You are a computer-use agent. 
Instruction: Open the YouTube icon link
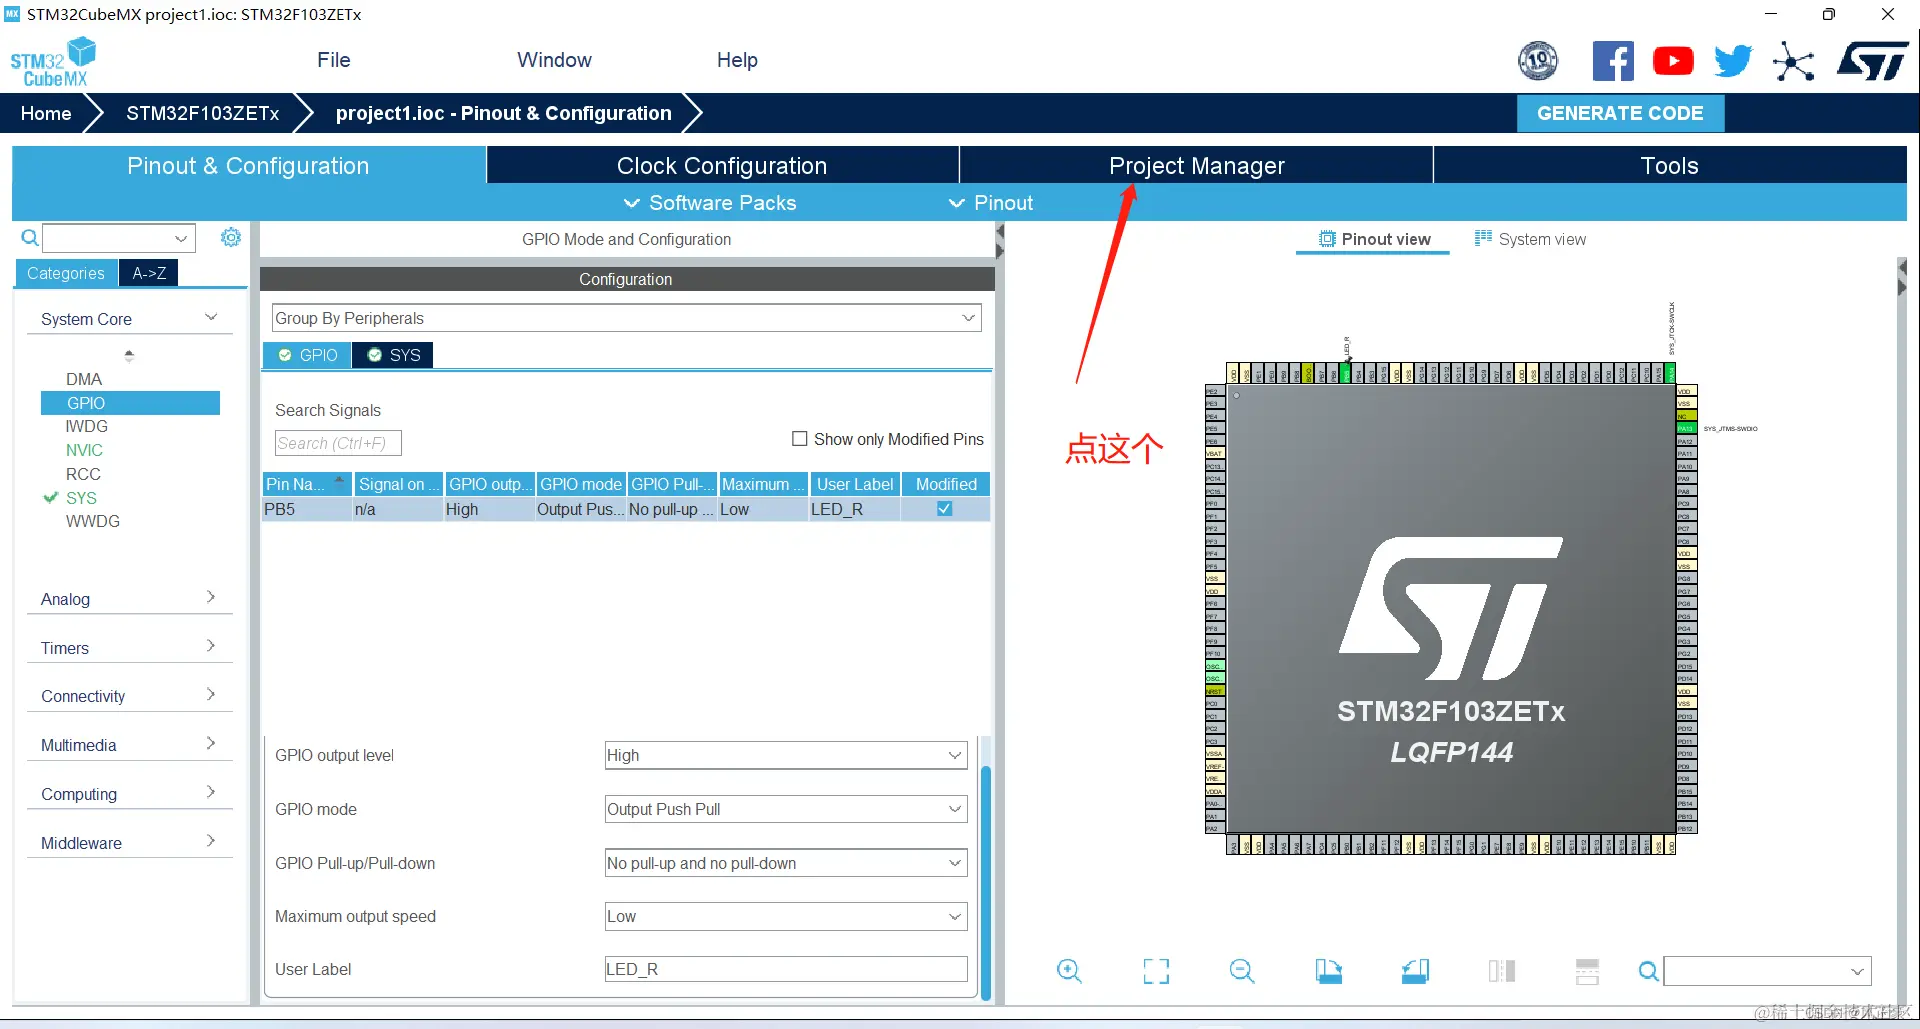coord(1673,61)
